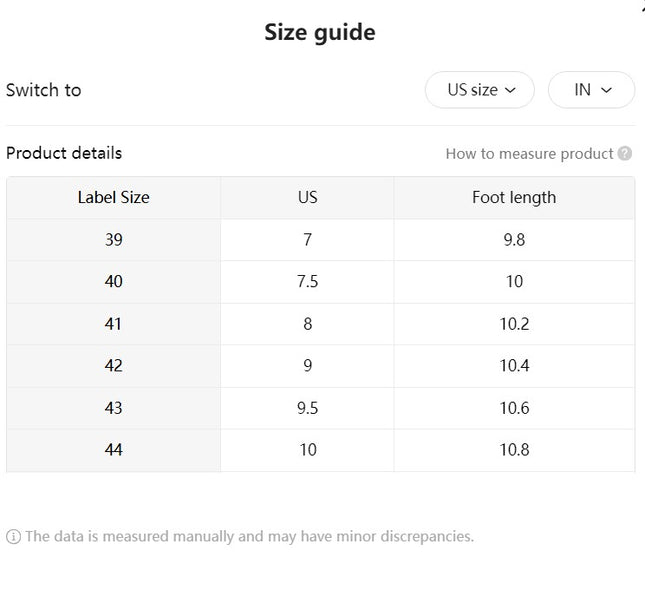Image resolution: width=645 pixels, height=603 pixels.
Task: Open the US size dropdown
Action: pyautogui.click(x=480, y=90)
